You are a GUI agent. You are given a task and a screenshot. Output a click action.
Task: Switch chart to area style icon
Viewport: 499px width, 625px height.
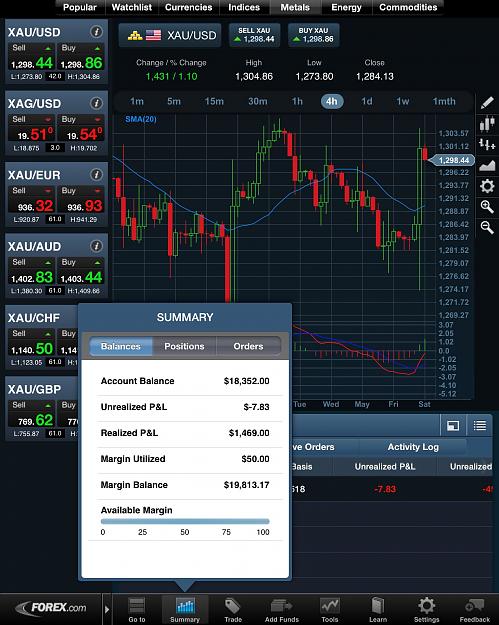coord(487,165)
